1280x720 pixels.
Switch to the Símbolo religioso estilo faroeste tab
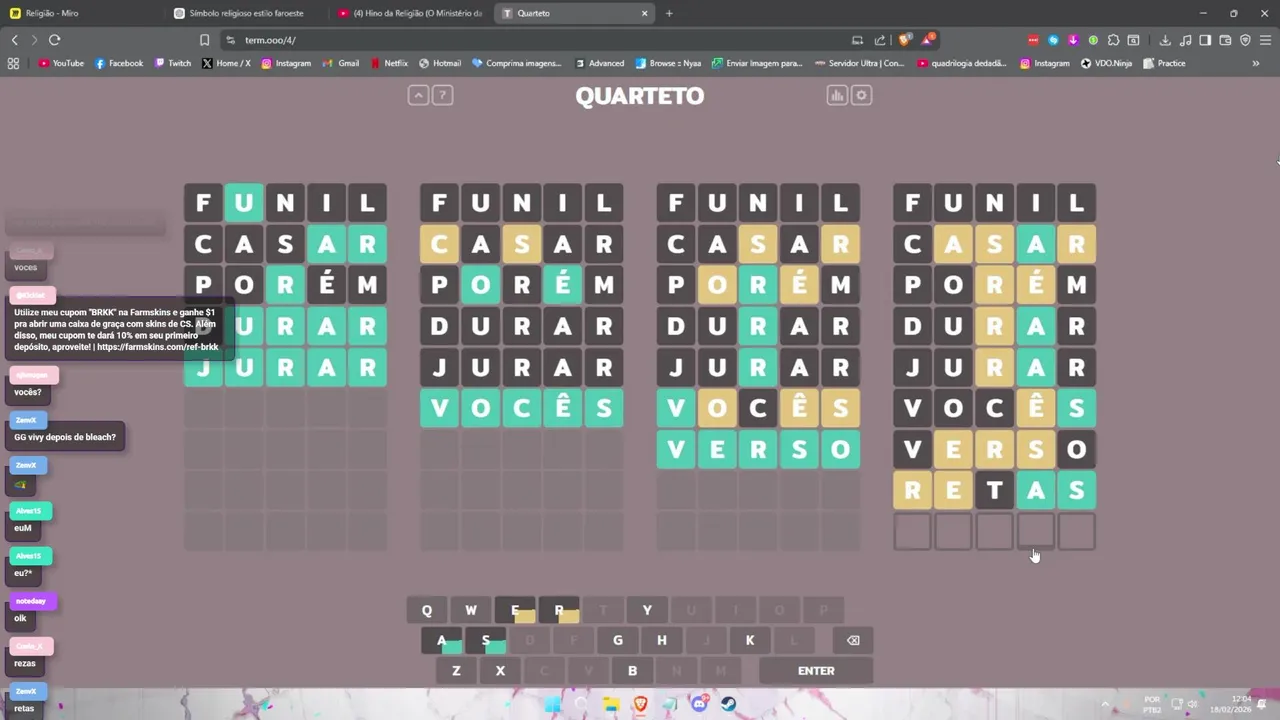pos(246,13)
